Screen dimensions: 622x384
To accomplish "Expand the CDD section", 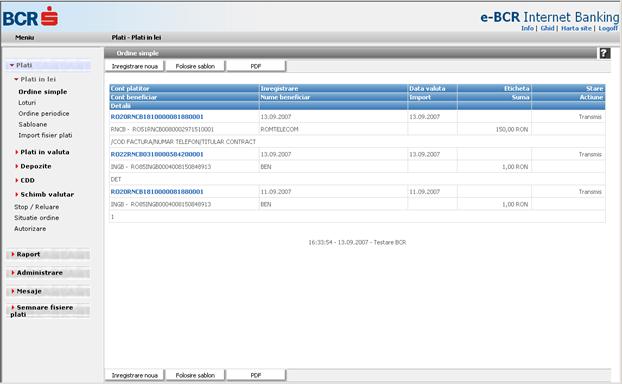I will coord(25,180).
